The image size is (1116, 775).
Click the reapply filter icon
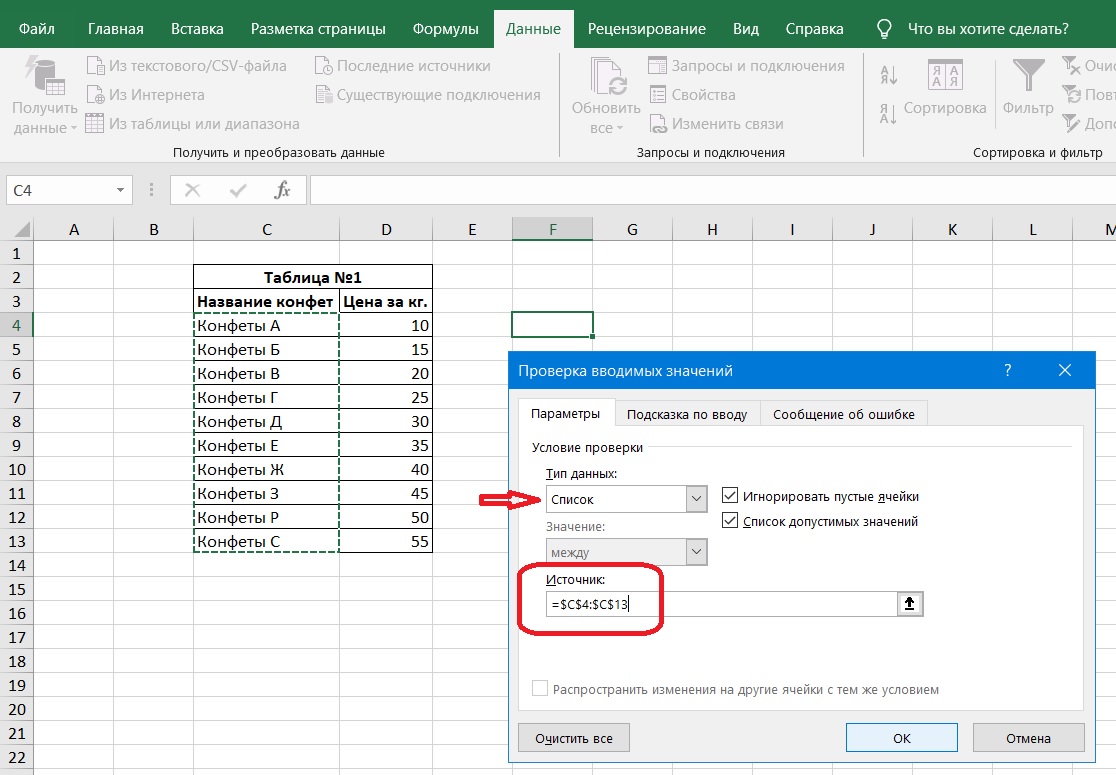[1071, 95]
